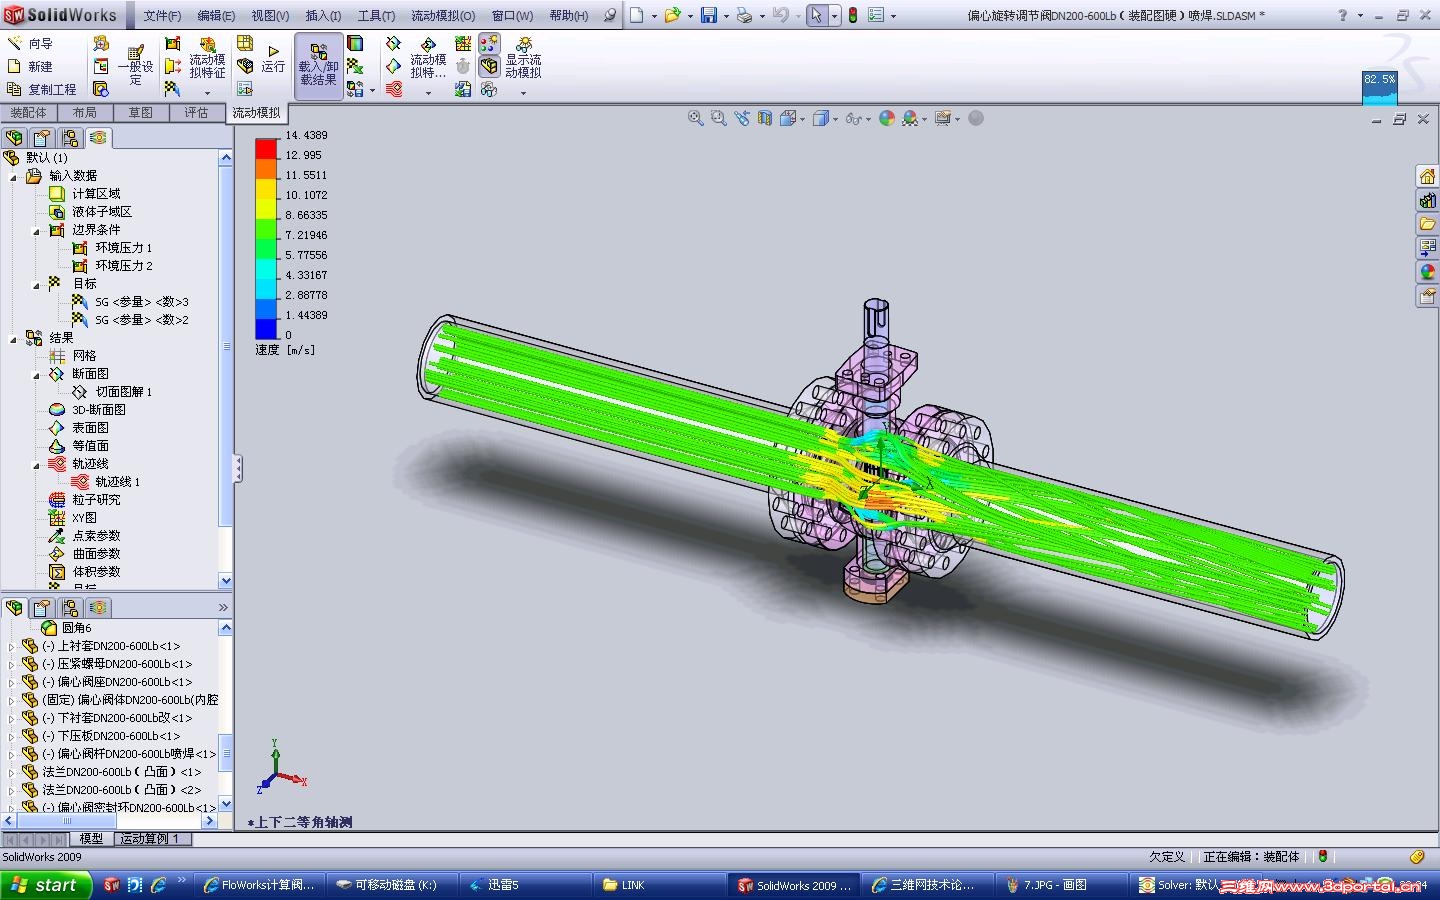
Task: Switch to the 7.JPG - 画图 taskbar window
Action: point(1063,885)
